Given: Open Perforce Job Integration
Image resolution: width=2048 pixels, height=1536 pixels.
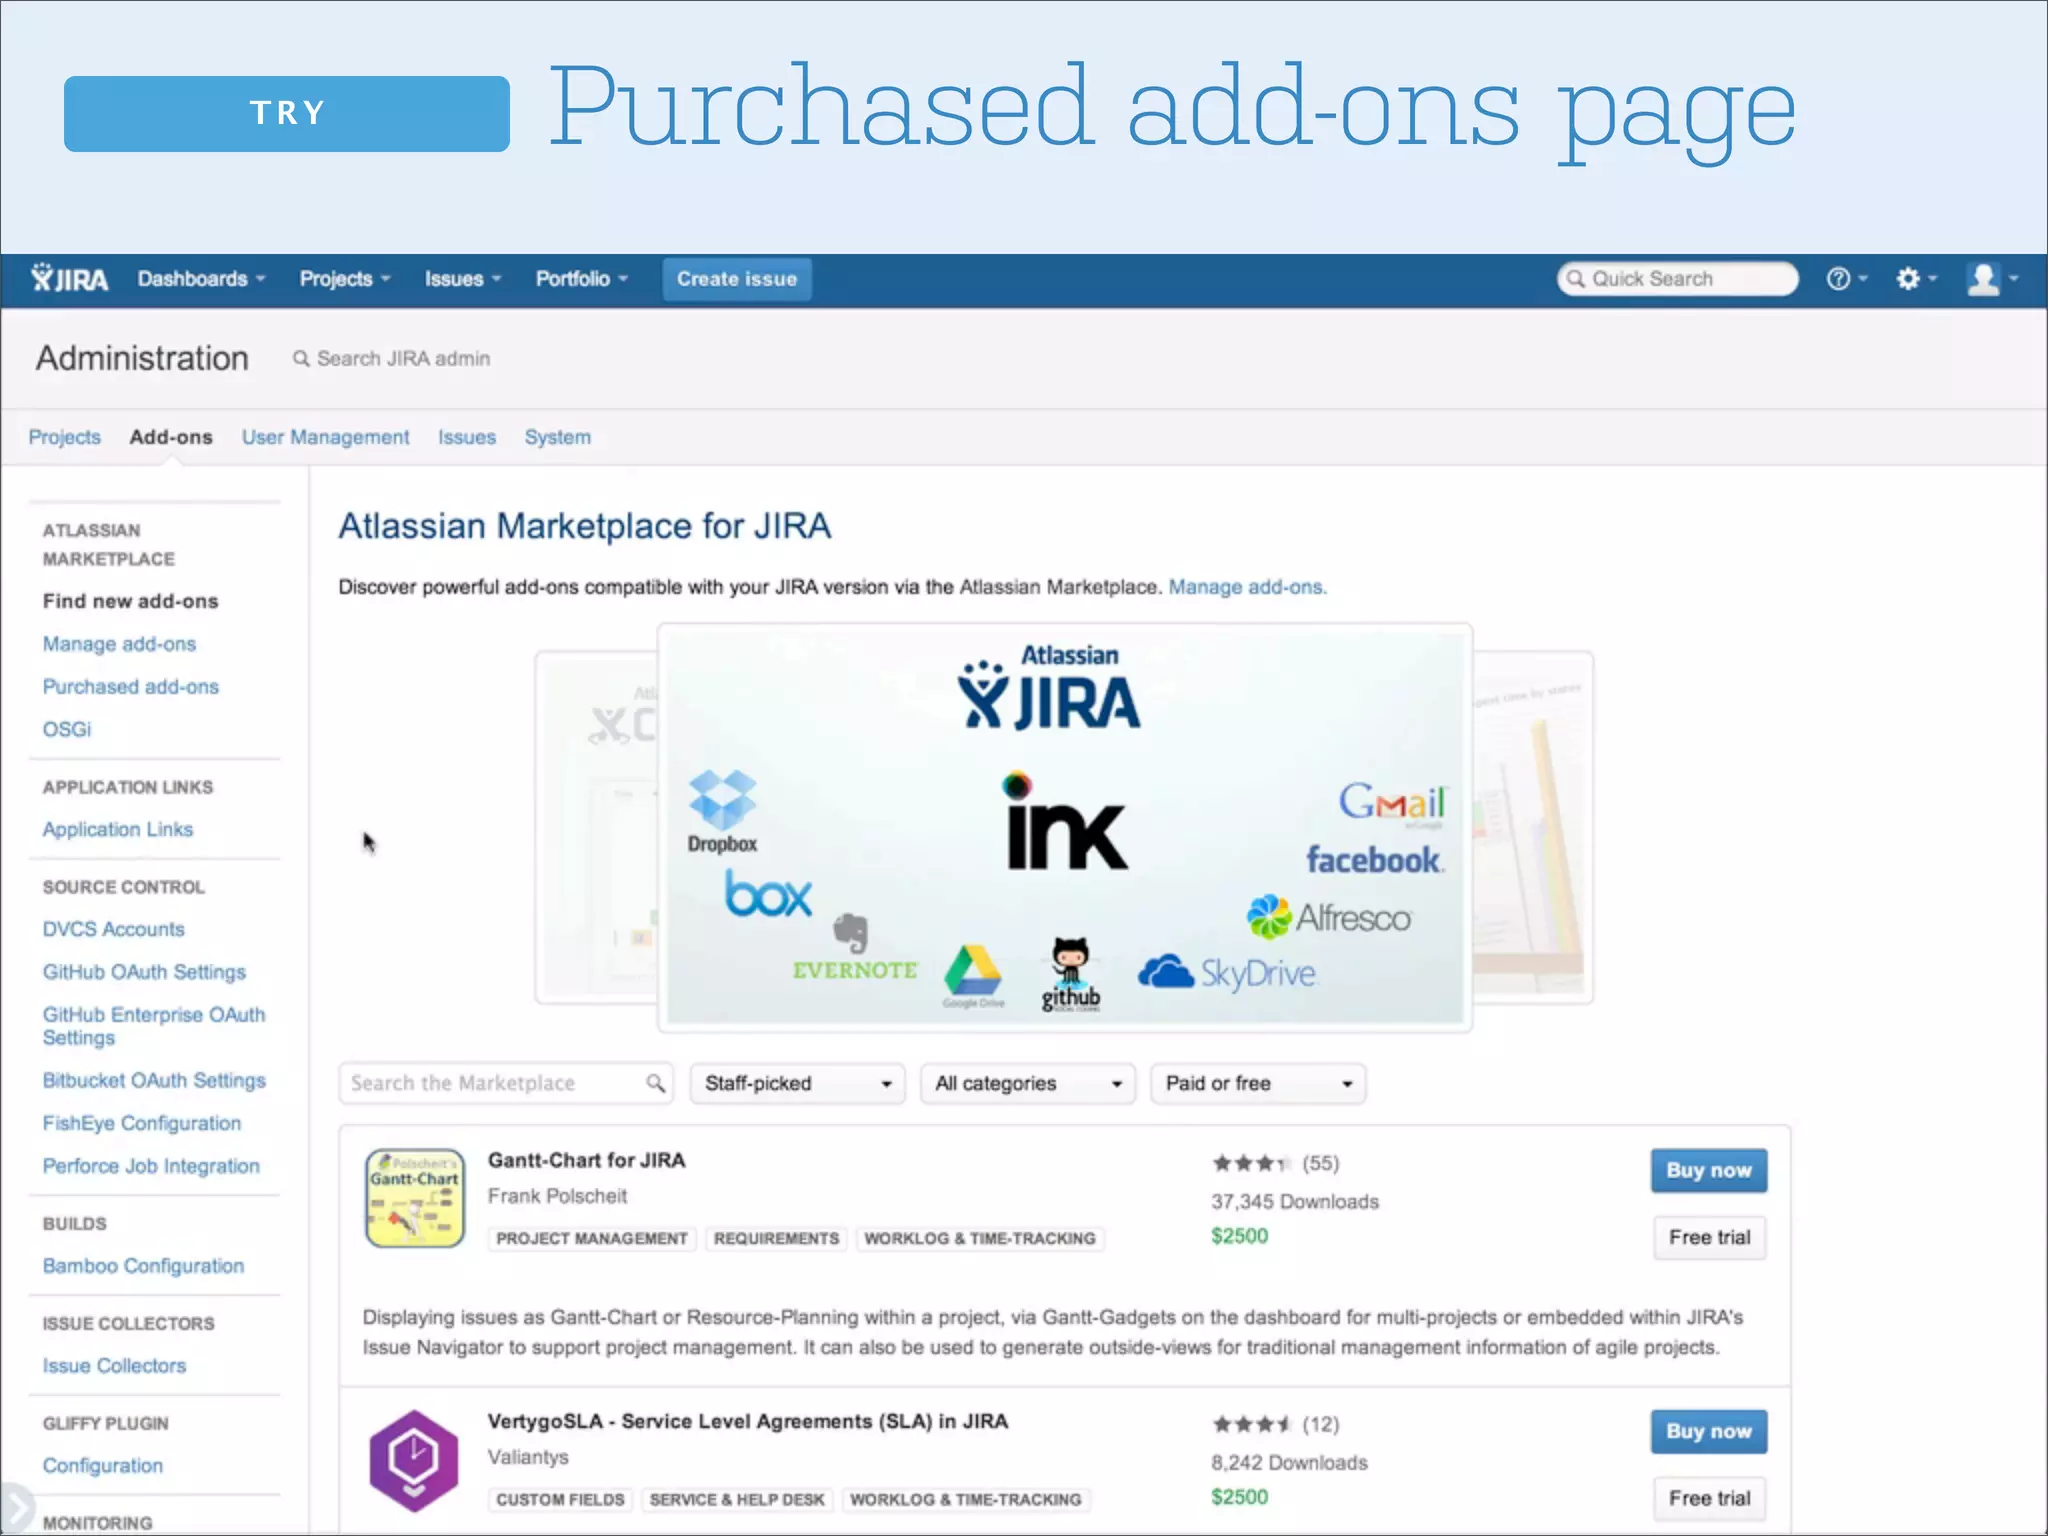Looking at the screenshot, I should (x=151, y=1166).
